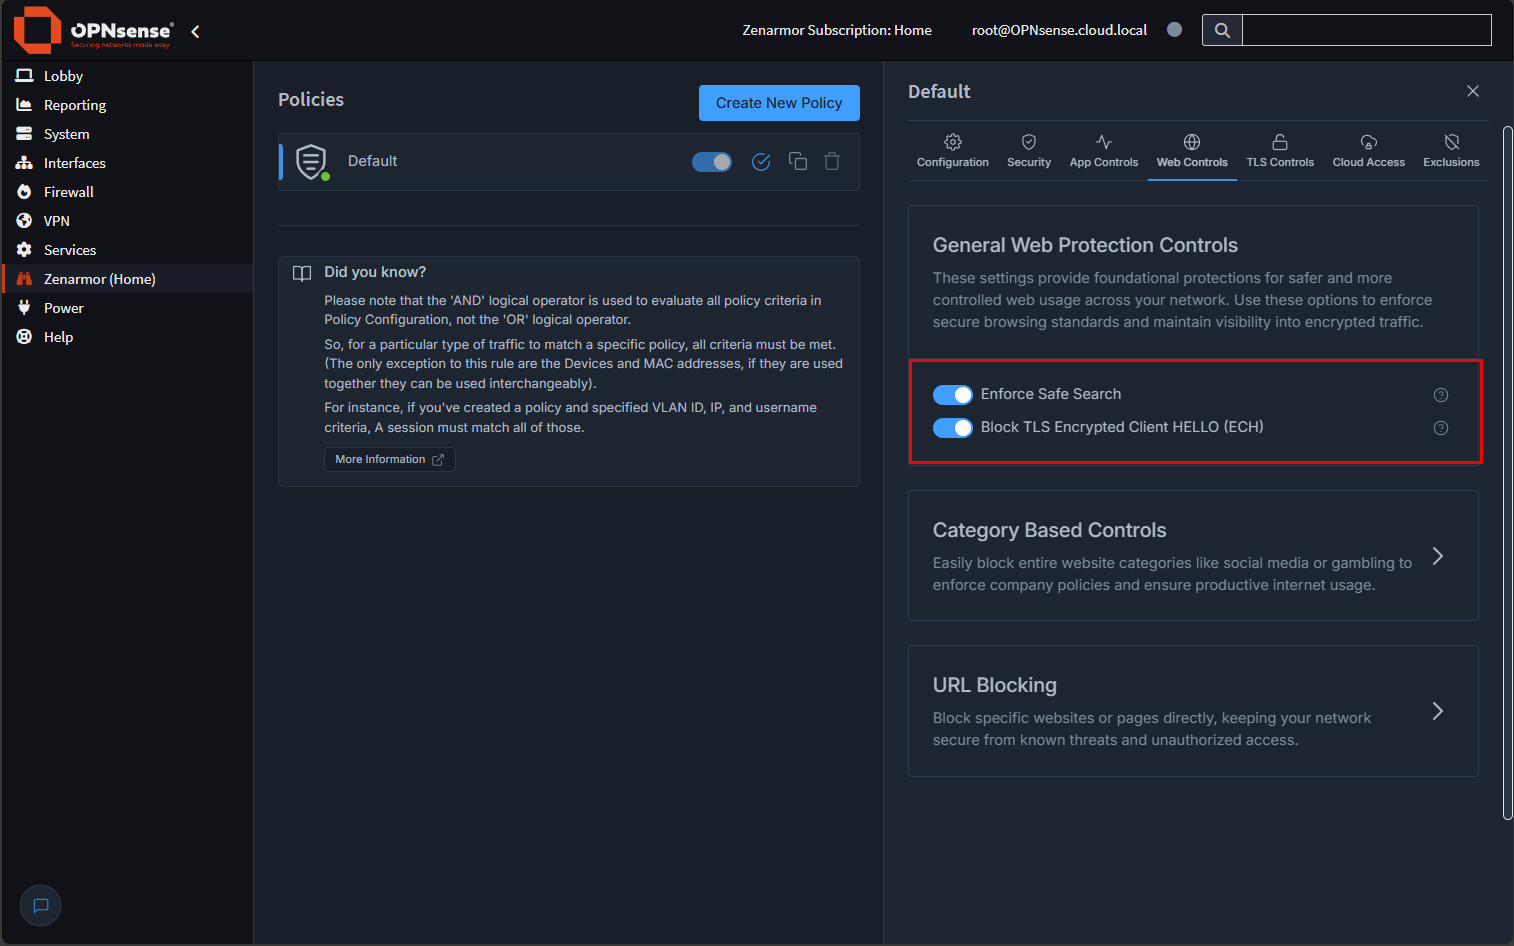This screenshot has width=1514, height=946.
Task: Open the Firewall section in the sidebar
Action: click(69, 191)
